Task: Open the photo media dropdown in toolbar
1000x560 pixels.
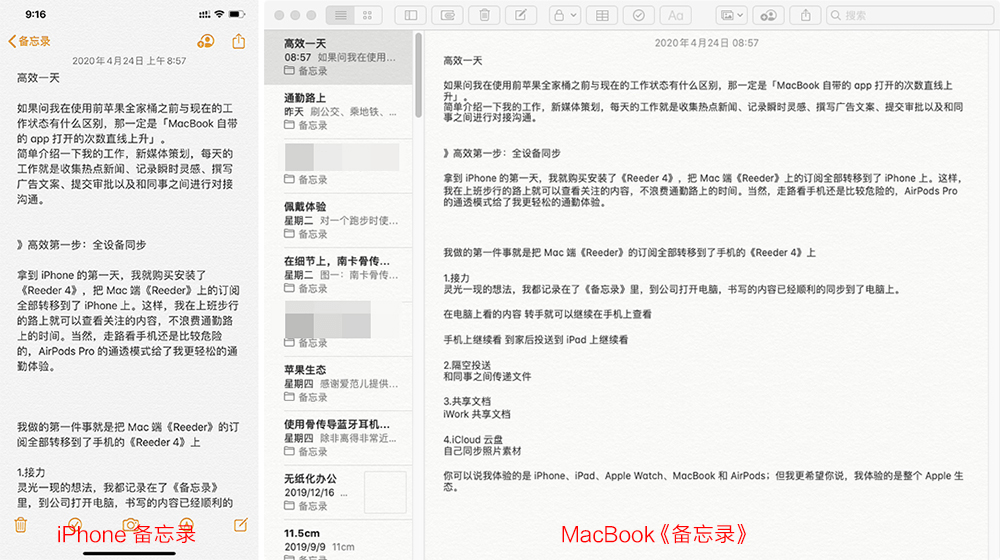Action: click(731, 15)
